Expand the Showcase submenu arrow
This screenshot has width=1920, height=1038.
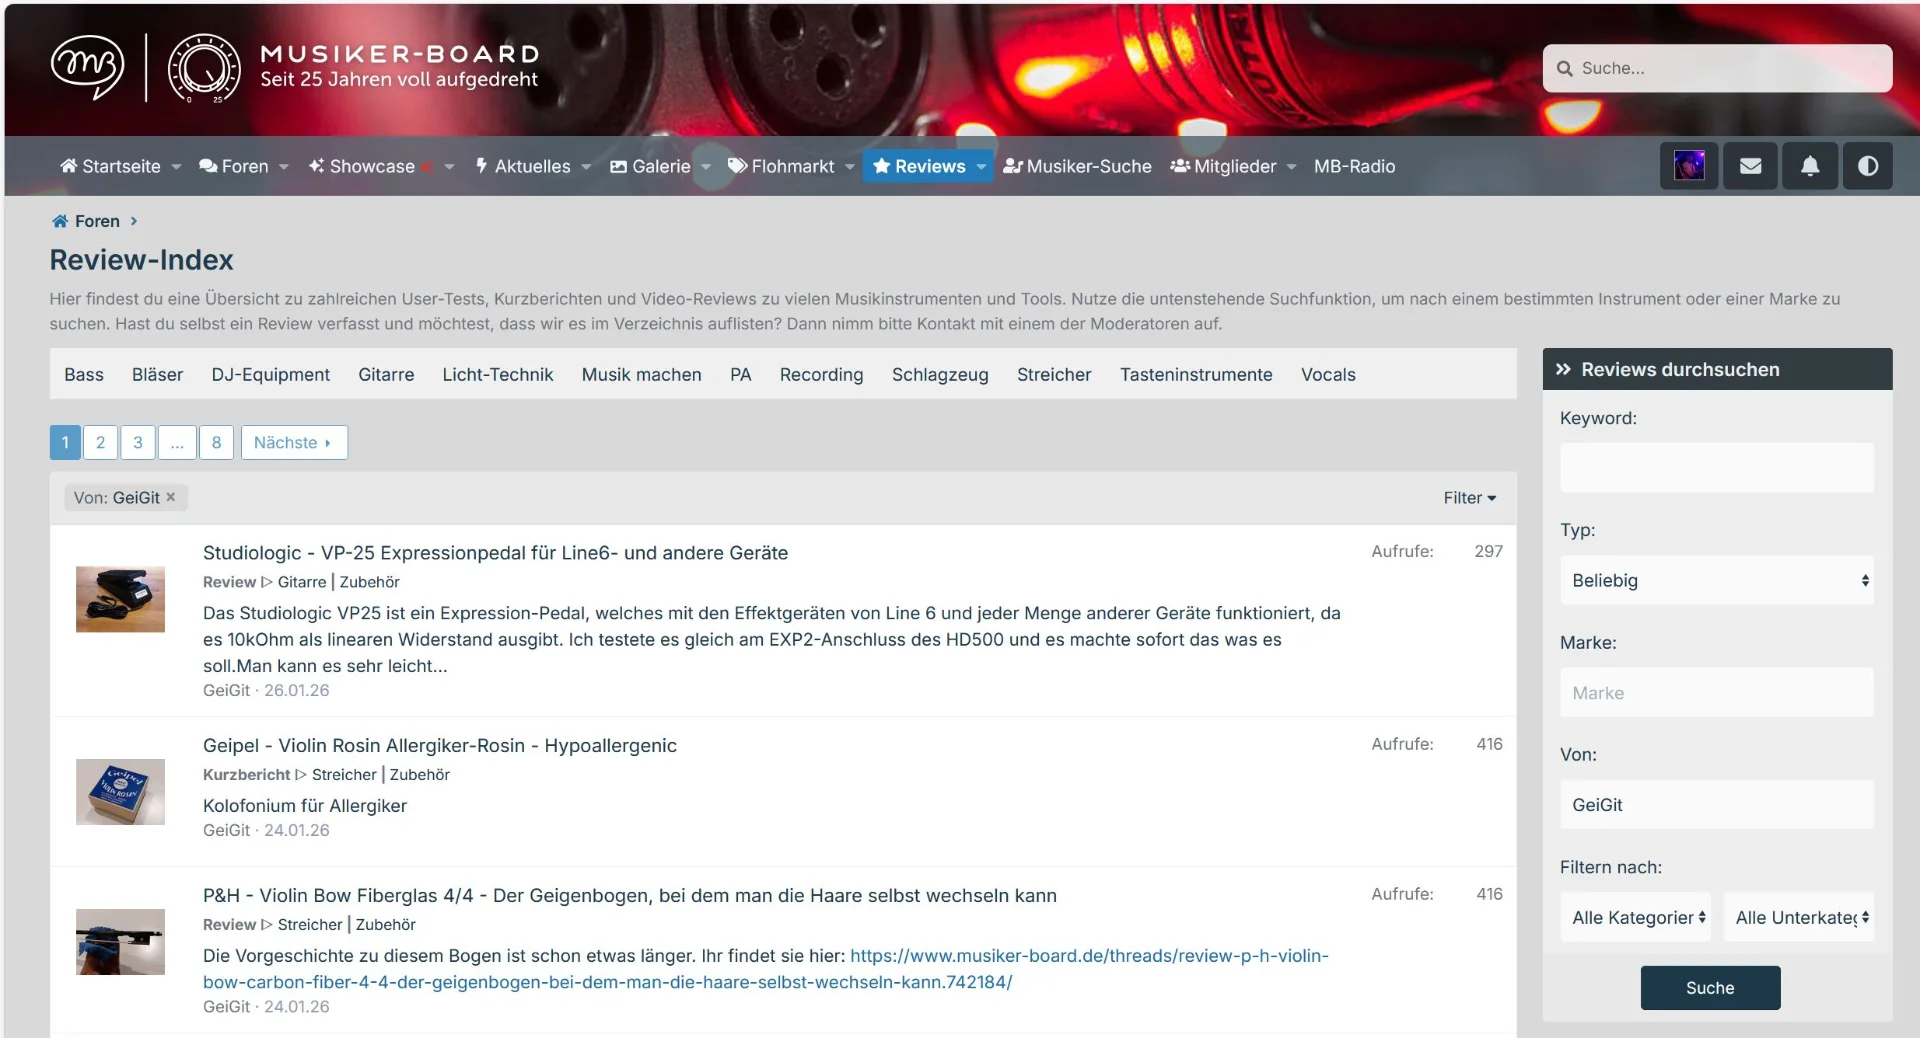[x=450, y=167]
